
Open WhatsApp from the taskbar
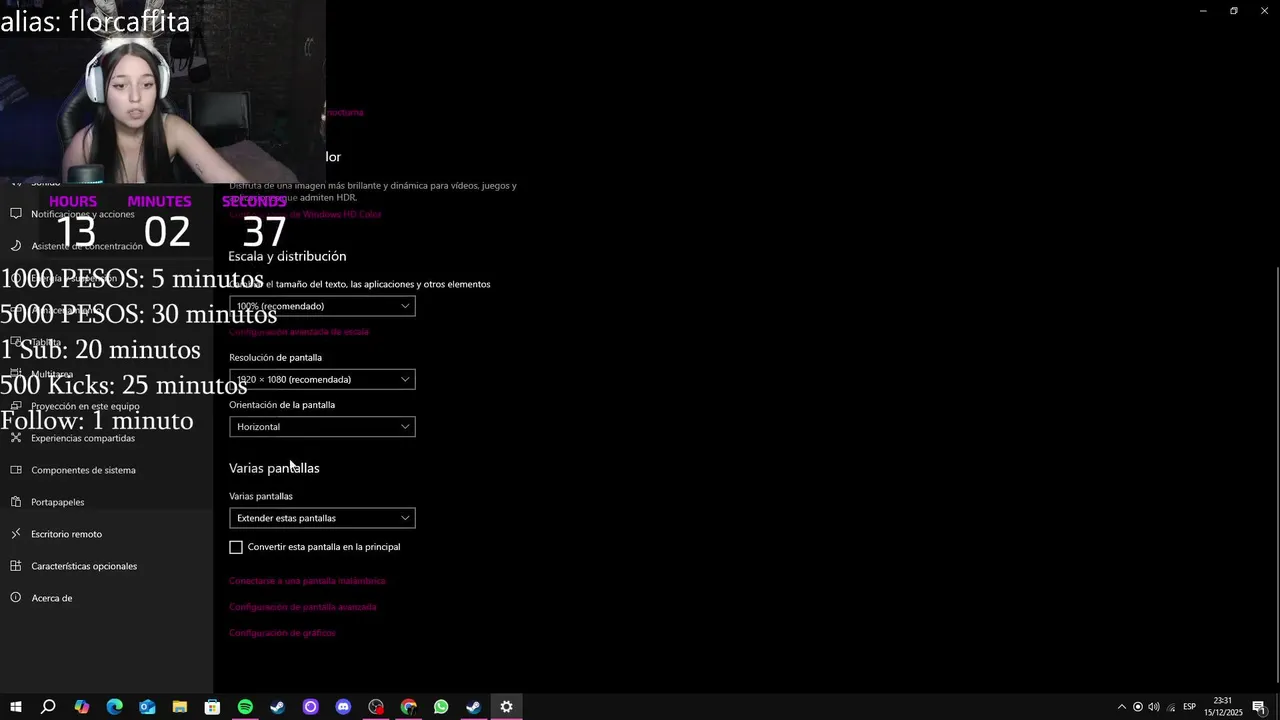[441, 707]
